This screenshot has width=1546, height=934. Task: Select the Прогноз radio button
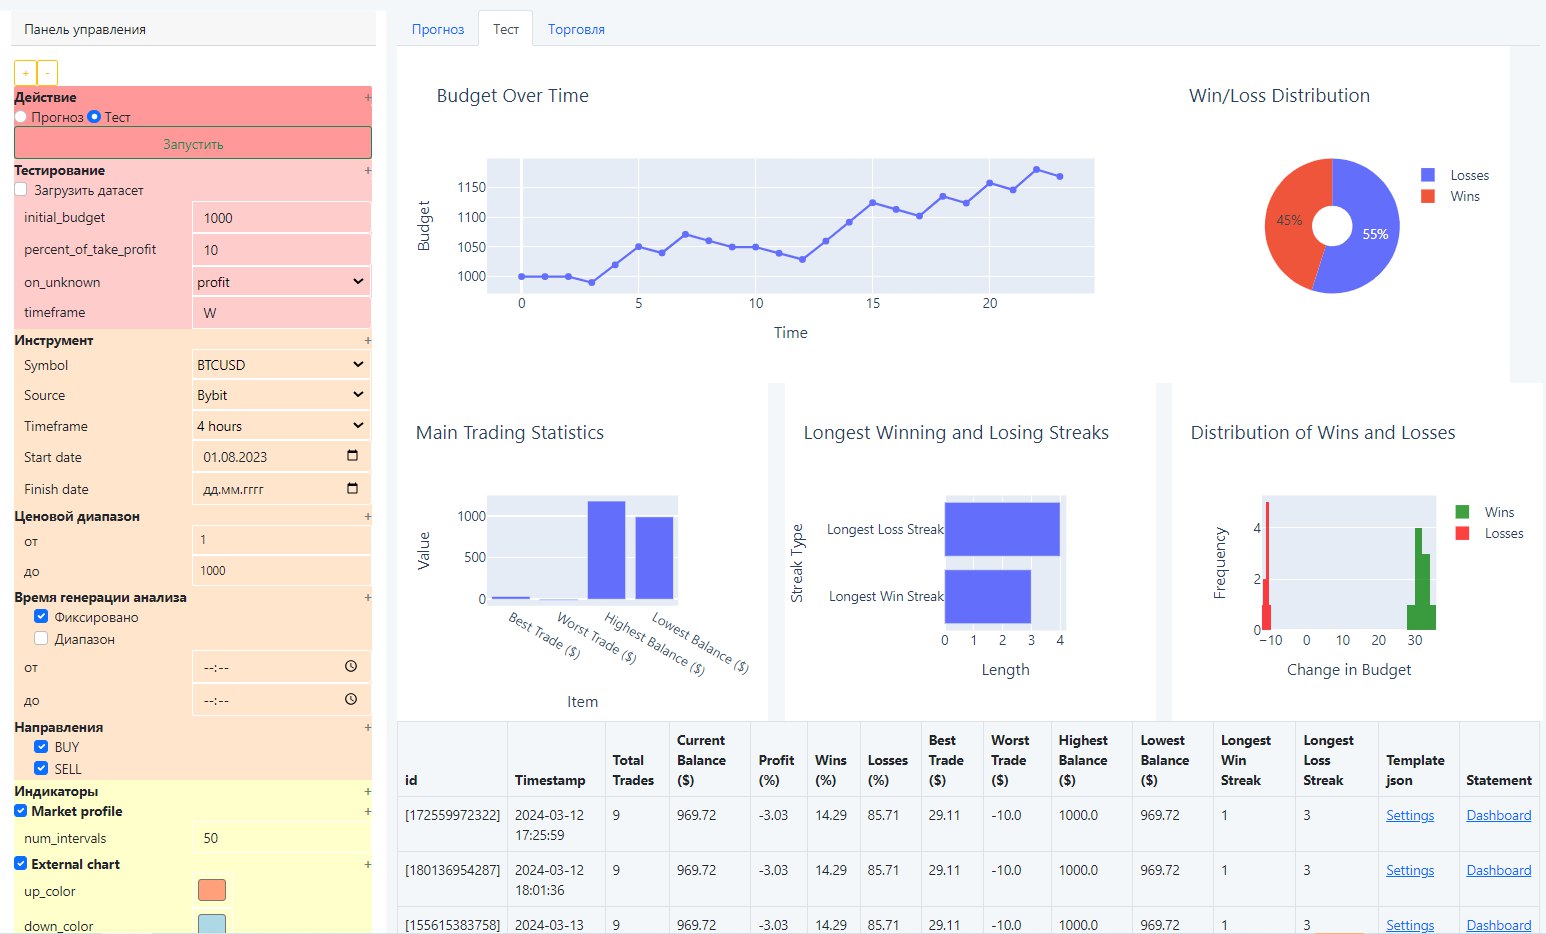(21, 117)
